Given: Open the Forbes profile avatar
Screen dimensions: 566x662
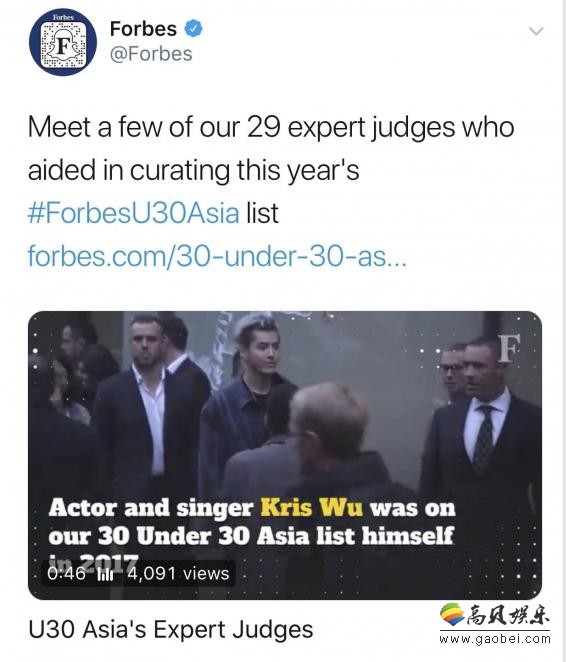Looking at the screenshot, I should [x=63, y=43].
